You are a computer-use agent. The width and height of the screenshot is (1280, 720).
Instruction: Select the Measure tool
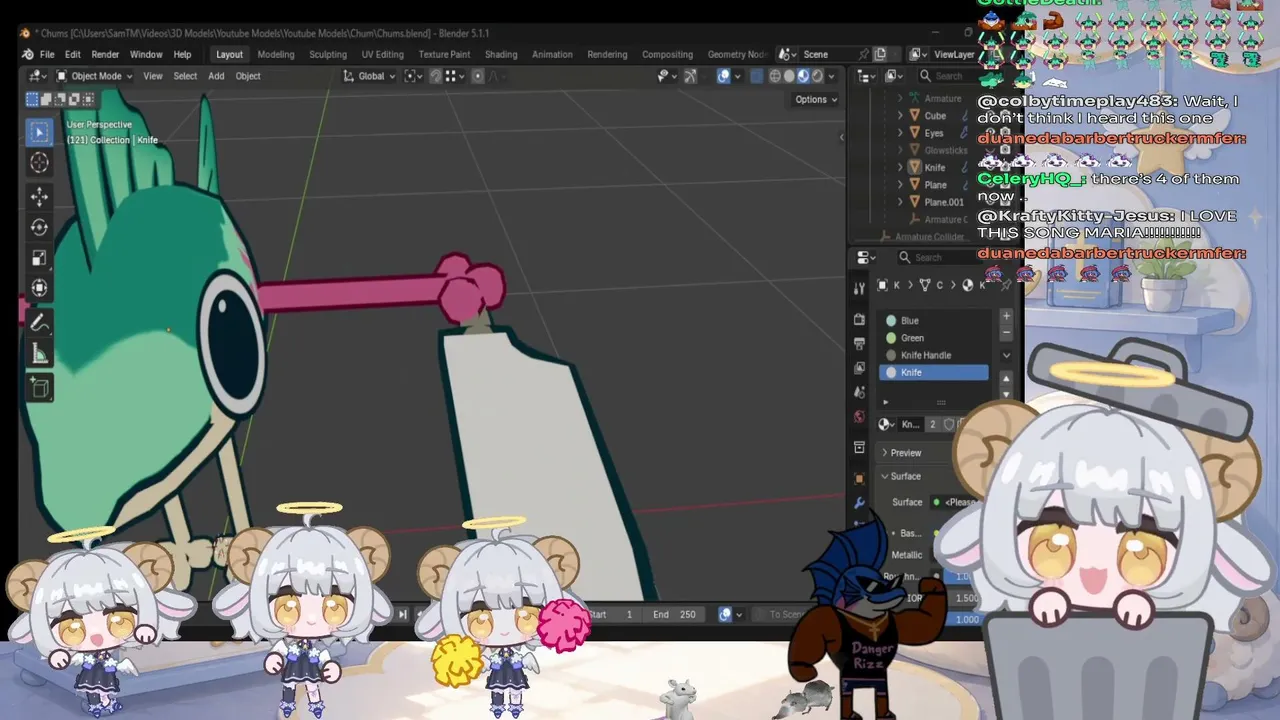pos(40,354)
